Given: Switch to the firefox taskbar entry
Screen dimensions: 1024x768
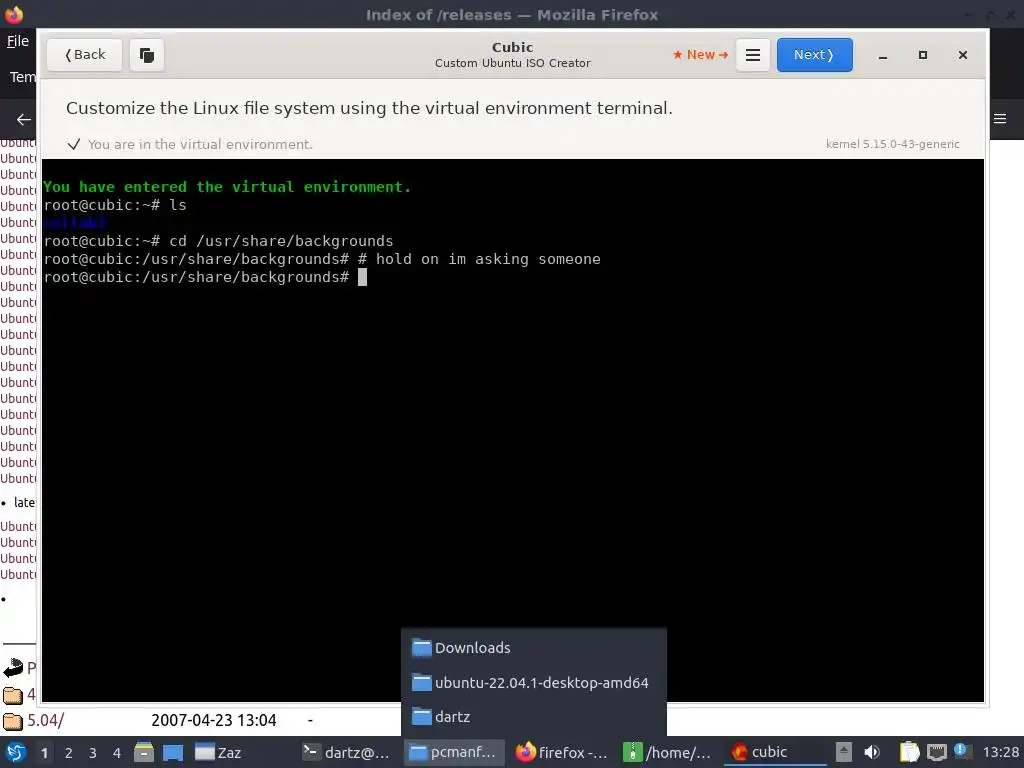Looking at the screenshot, I should coord(562,752).
